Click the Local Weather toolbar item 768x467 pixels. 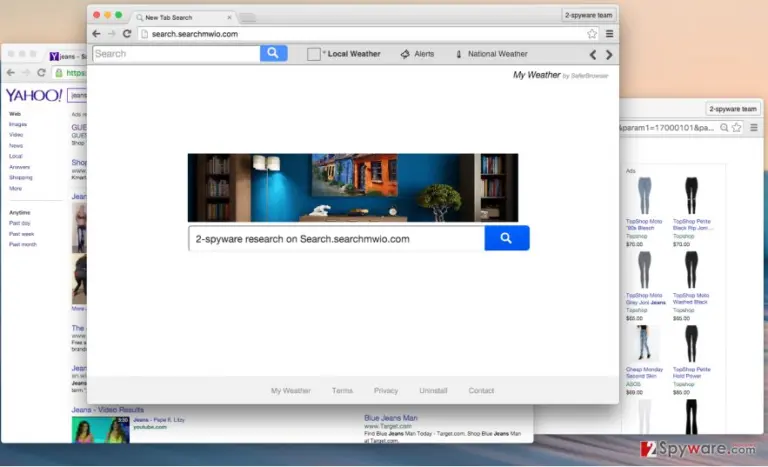coord(344,54)
